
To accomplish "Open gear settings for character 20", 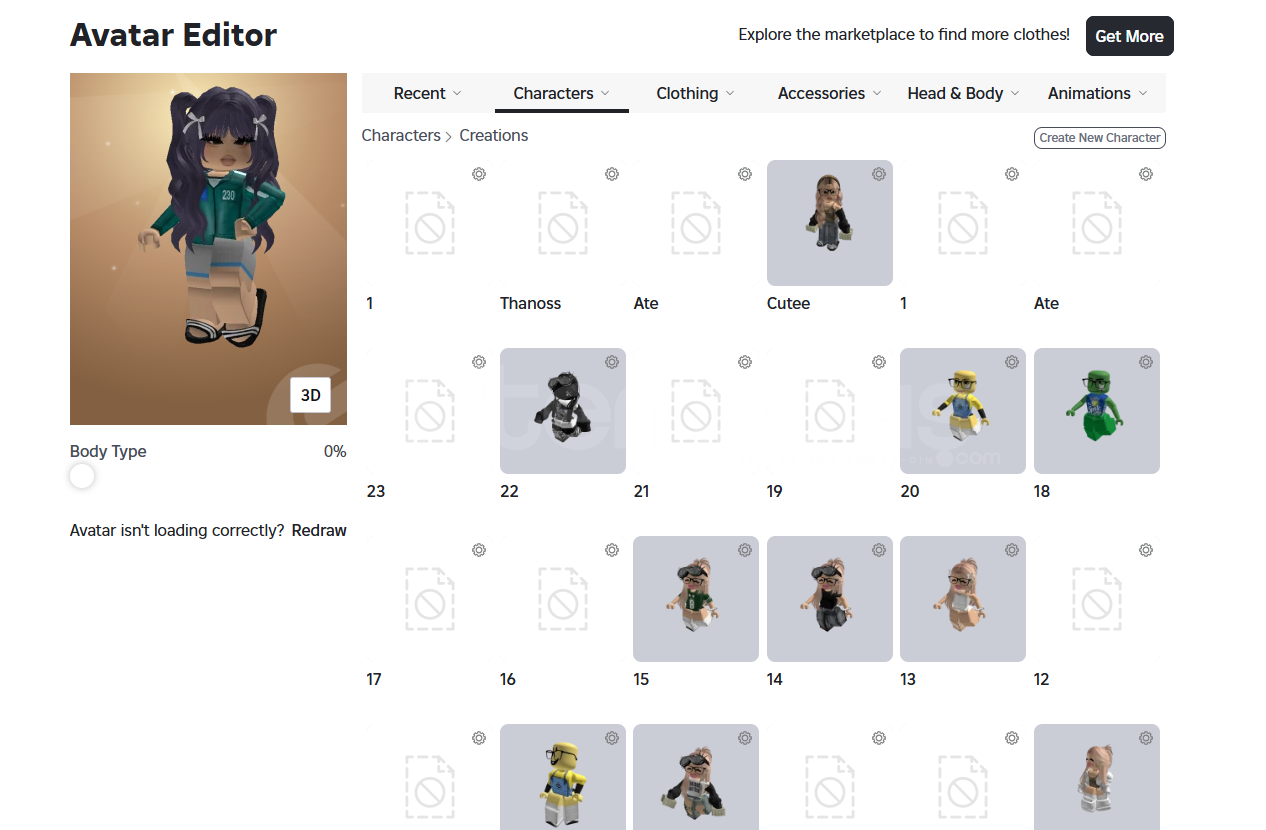I will pyautogui.click(x=1012, y=362).
